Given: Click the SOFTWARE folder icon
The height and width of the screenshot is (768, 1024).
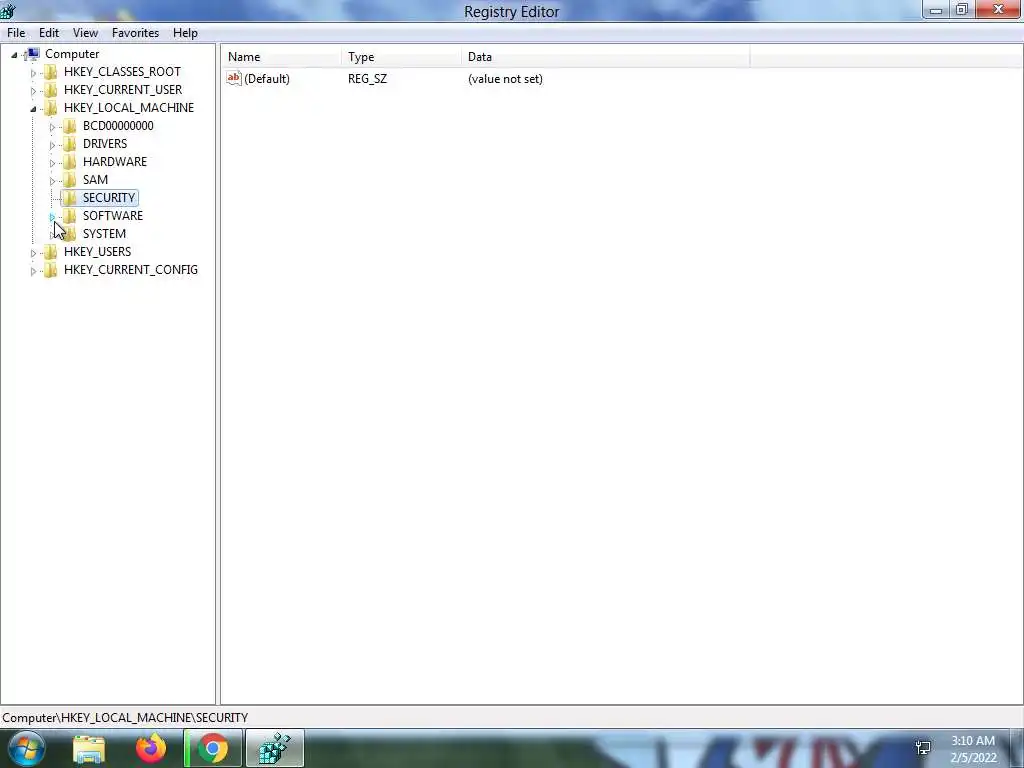Looking at the screenshot, I should tap(70, 216).
